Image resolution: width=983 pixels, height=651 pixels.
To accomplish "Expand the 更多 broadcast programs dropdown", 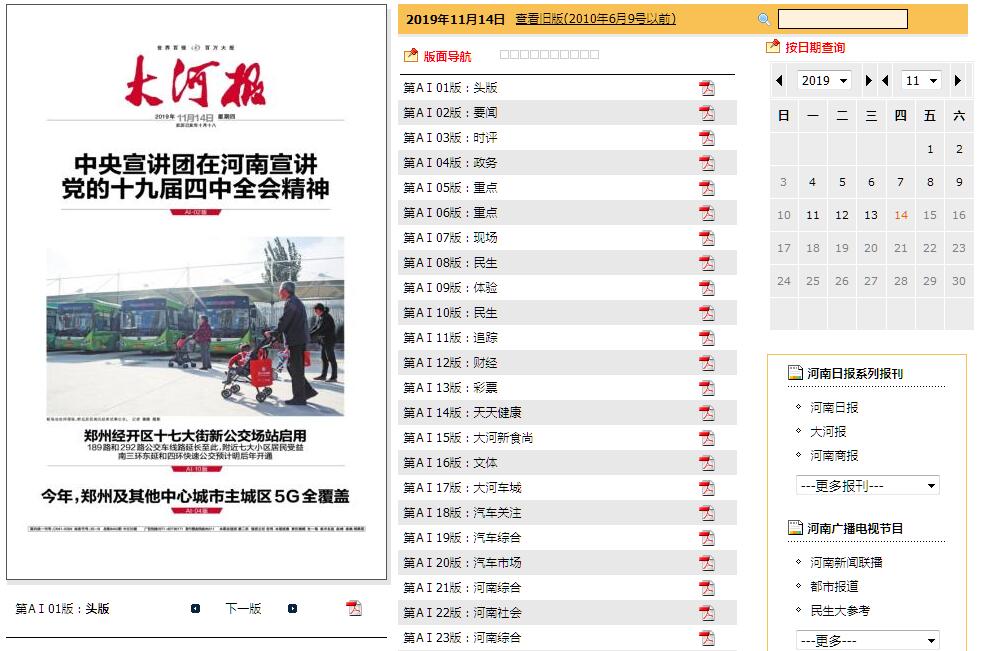I will click(868, 640).
